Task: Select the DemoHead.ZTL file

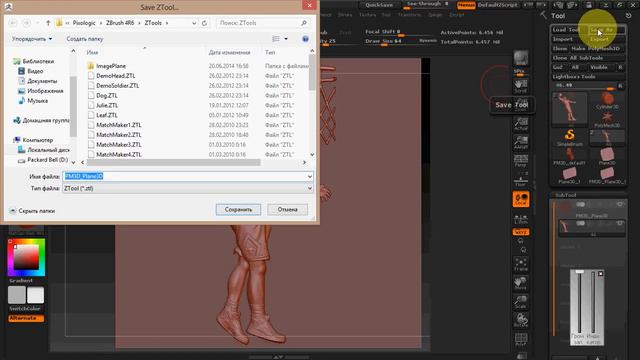Action: point(116,76)
